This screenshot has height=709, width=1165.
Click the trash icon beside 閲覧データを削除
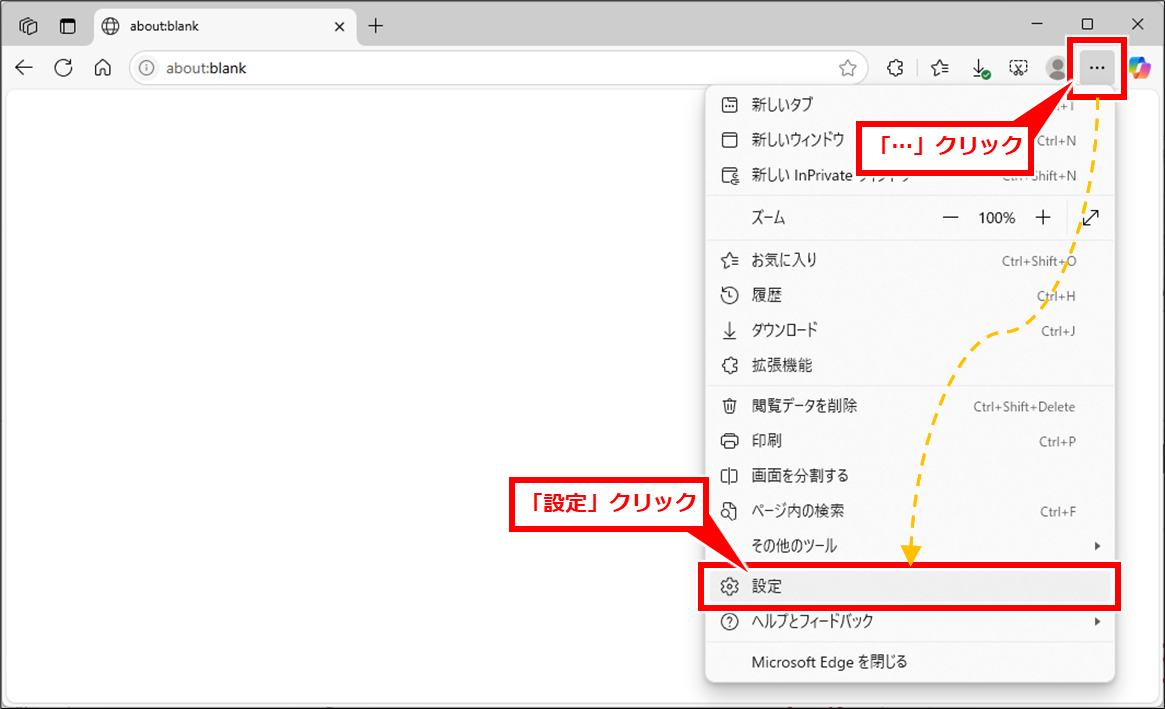(730, 406)
